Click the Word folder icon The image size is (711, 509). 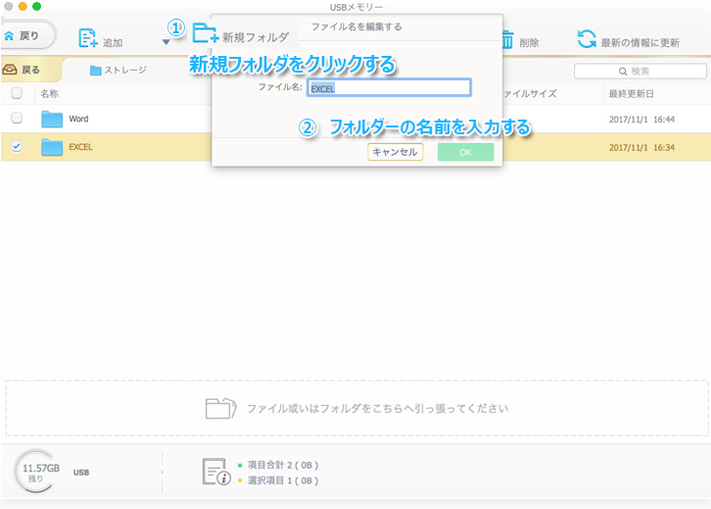(52, 119)
